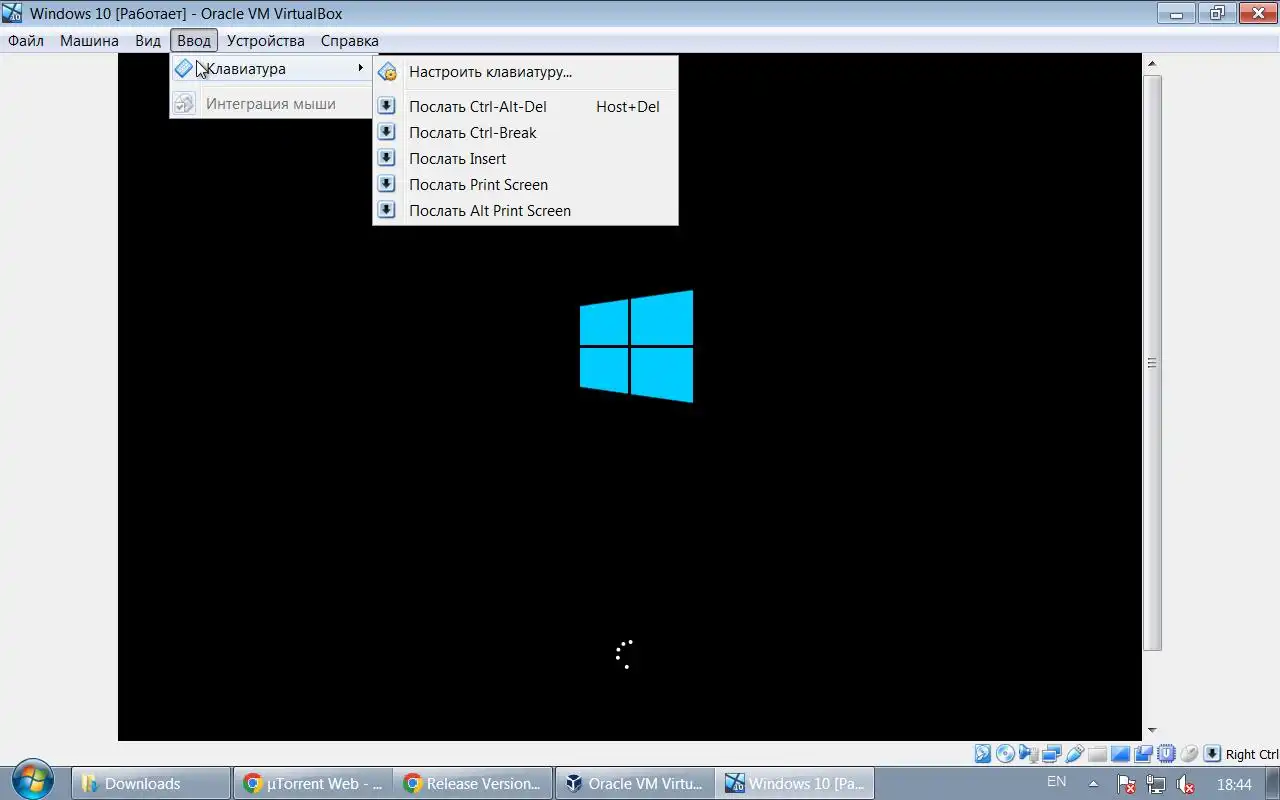Screen dimensions: 1280x800
Task: Click the Right Ctrl host key label
Action: point(1252,755)
